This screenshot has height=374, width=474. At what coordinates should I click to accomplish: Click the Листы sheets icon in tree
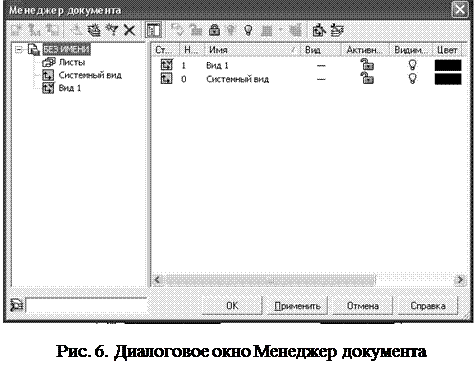(49, 62)
